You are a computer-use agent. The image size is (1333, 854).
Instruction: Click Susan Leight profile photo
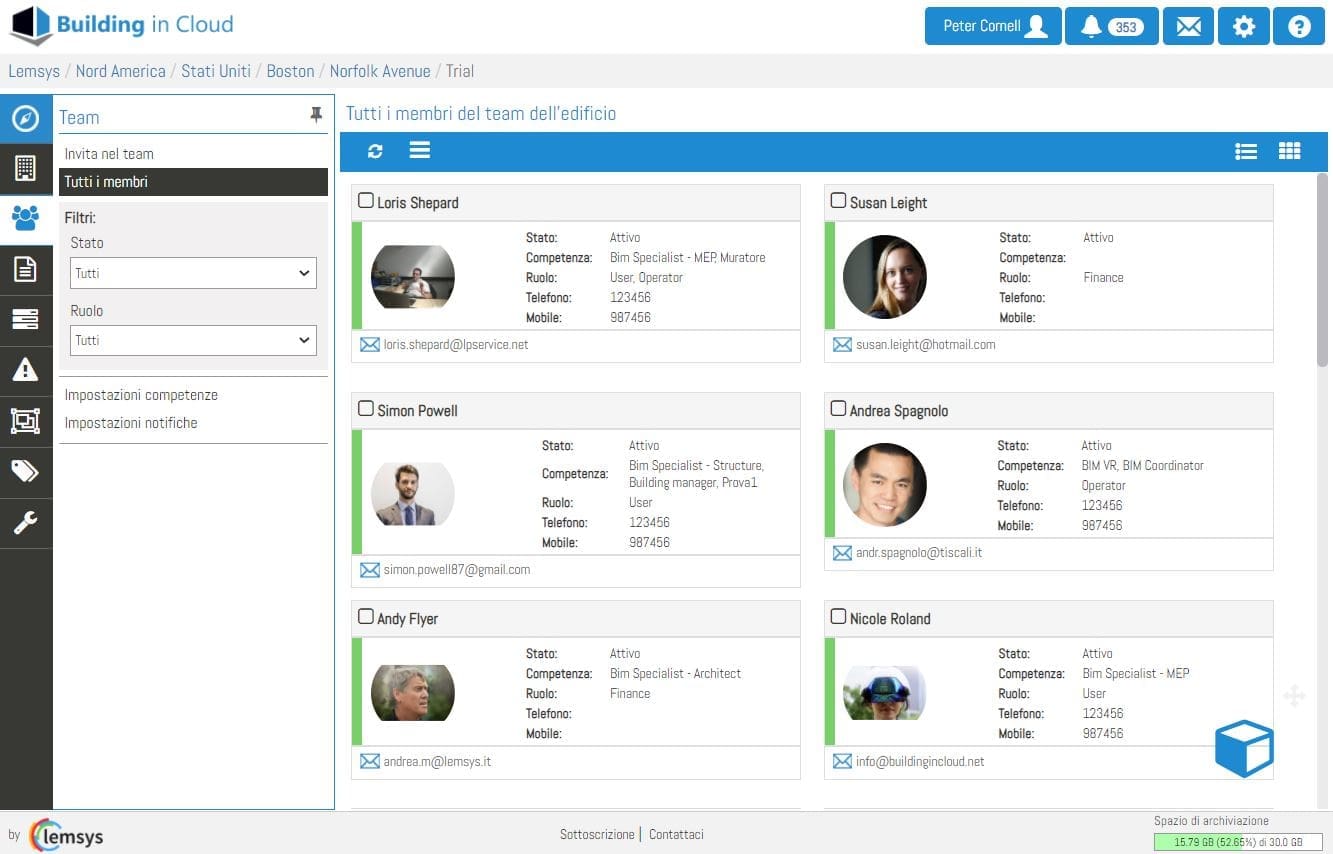(885, 277)
